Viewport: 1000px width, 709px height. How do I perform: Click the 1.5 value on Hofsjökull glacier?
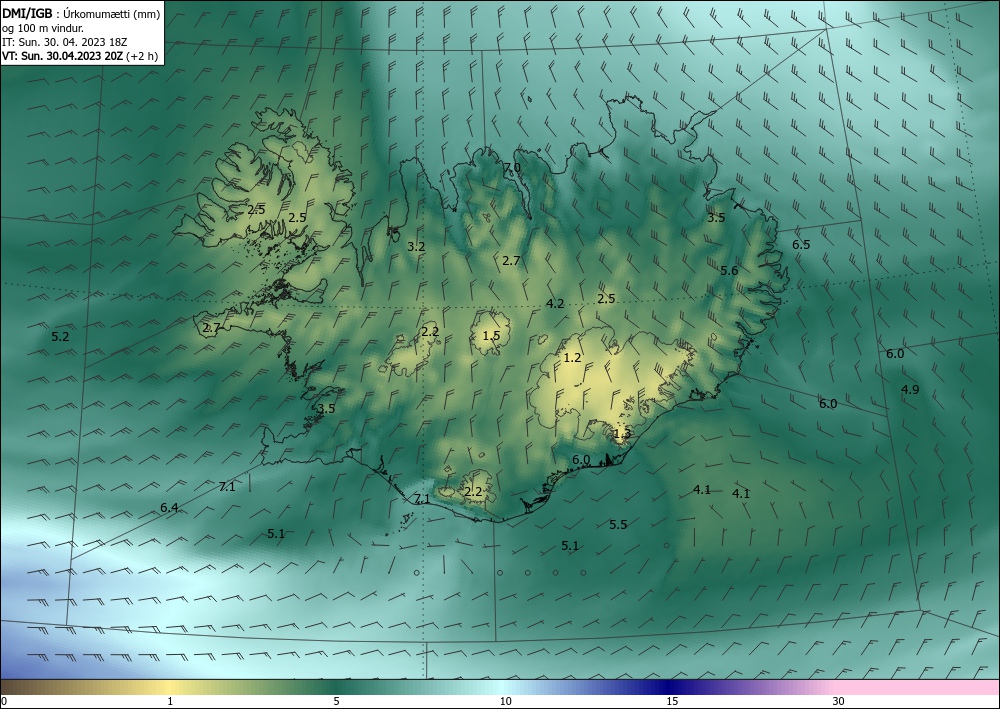(491, 335)
